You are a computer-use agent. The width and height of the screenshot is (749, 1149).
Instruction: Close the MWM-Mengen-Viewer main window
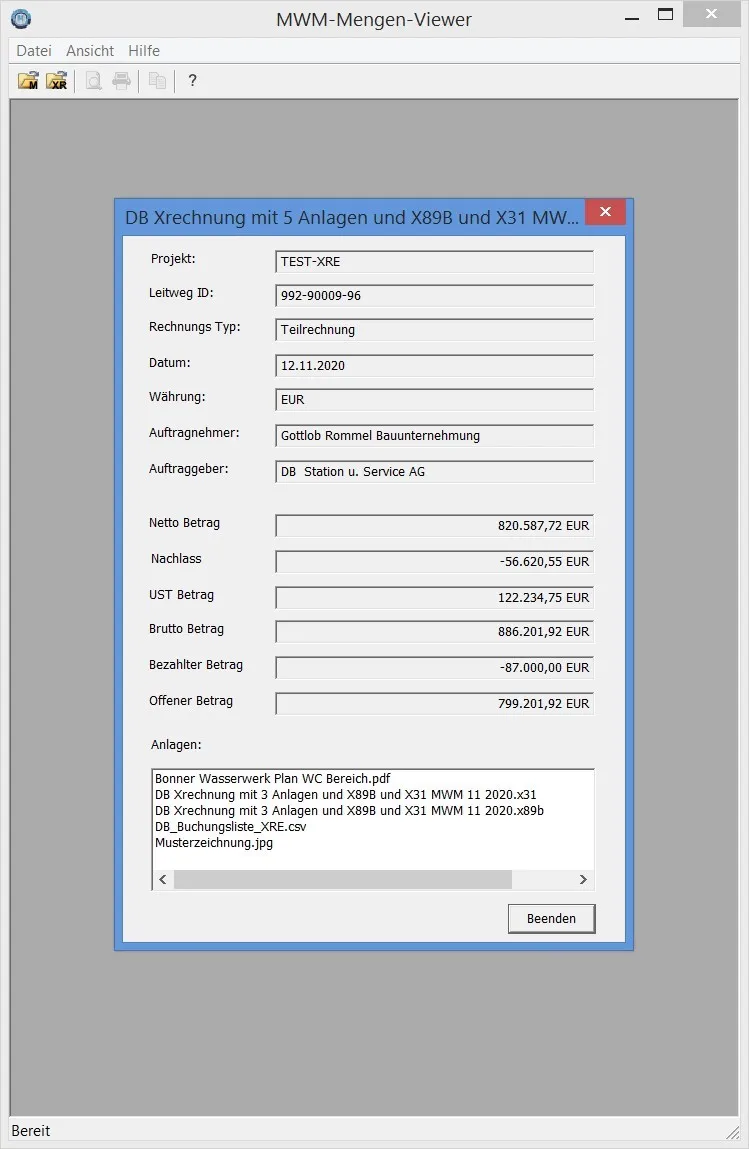(x=711, y=14)
